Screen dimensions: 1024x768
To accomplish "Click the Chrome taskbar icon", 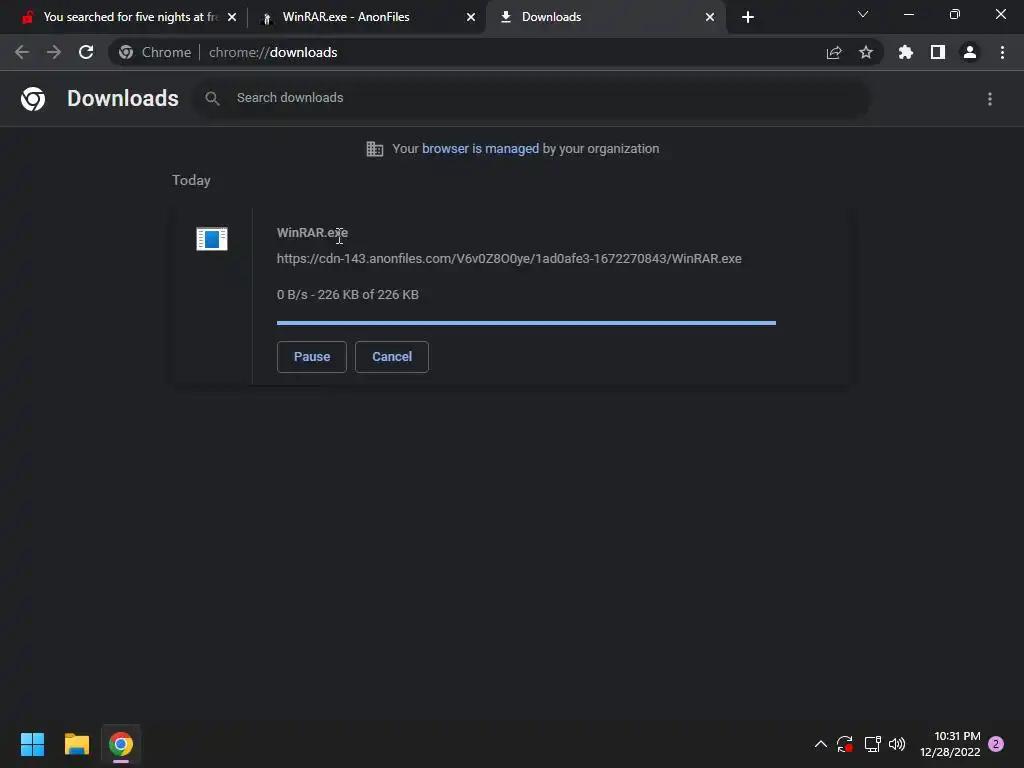I will pos(121,744).
